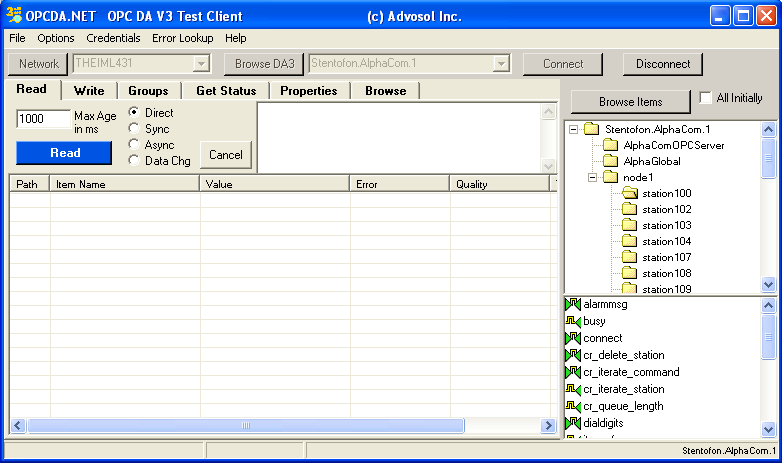Image resolution: width=782 pixels, height=463 pixels.
Task: Select the alarmmsg item icon
Action: (x=572, y=304)
